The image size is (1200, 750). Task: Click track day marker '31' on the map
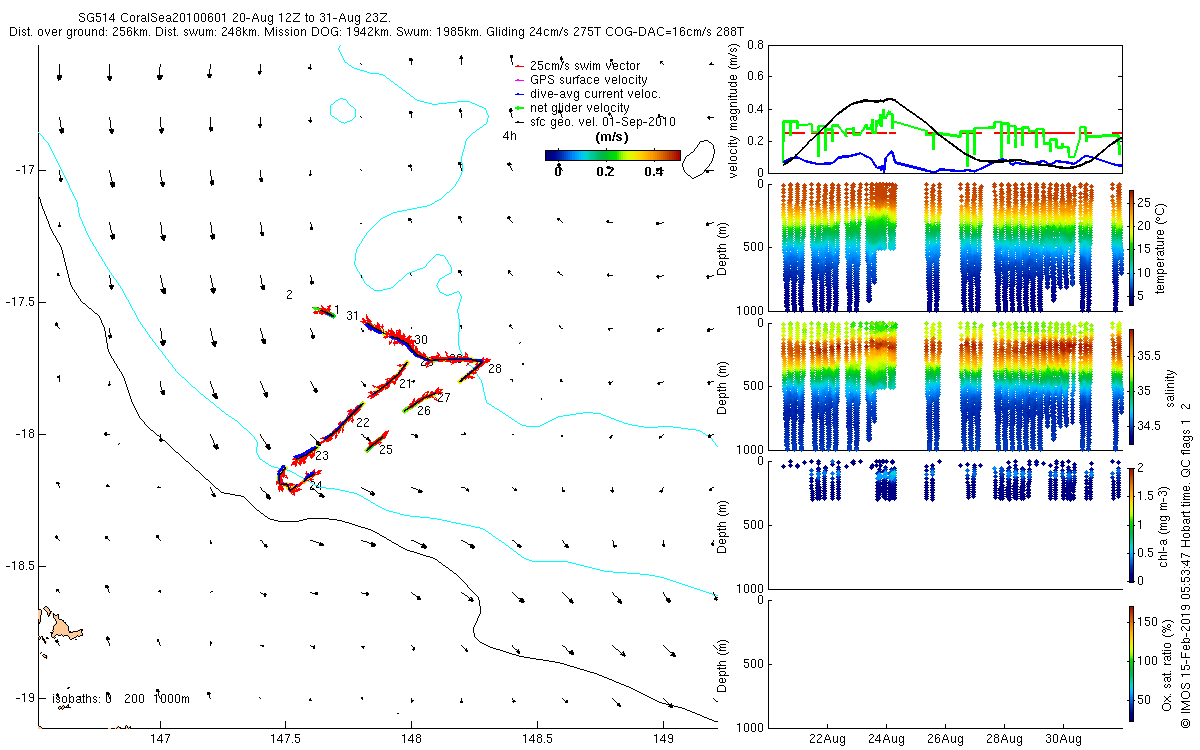click(x=352, y=316)
